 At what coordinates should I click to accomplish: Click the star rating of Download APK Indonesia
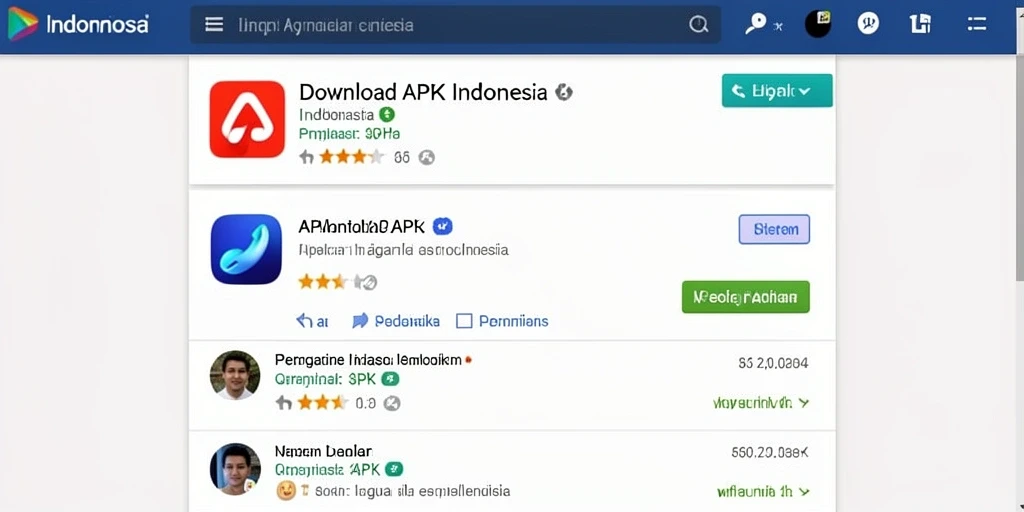(x=351, y=157)
